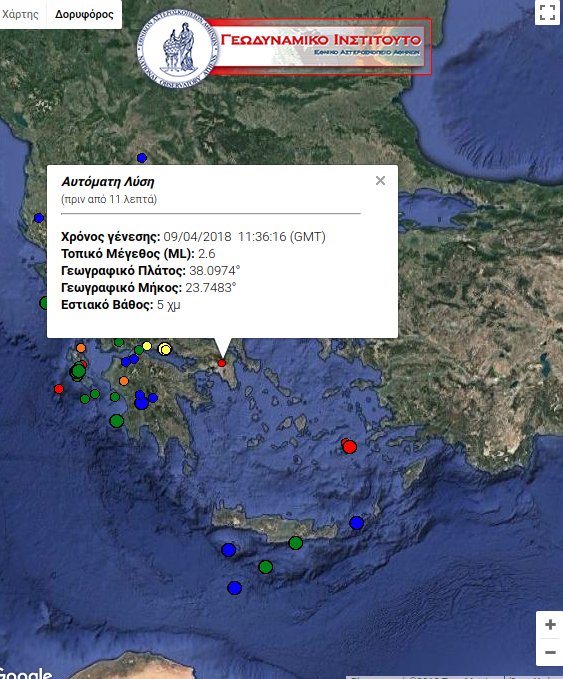Screen dimensions: 563x679
Task: Click the longitude value 23.7483°
Action: (x=211, y=288)
